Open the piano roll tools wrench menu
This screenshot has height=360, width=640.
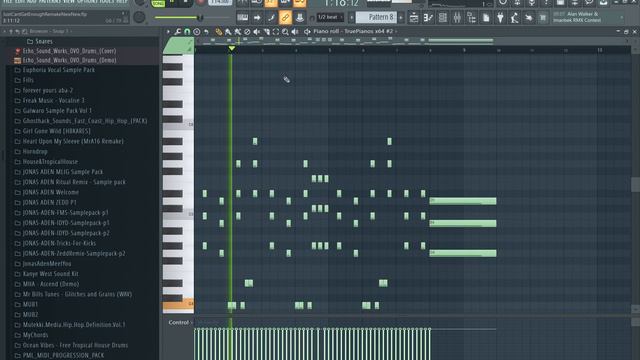click(x=178, y=31)
